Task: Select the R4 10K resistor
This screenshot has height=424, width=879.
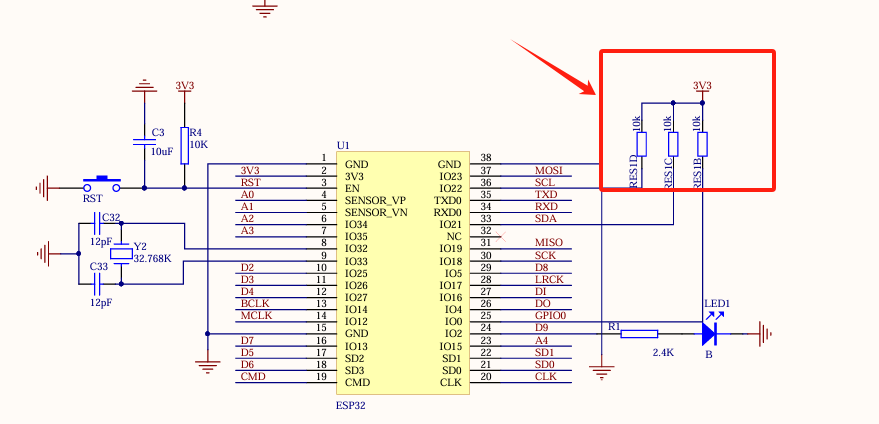Action: coord(184,140)
